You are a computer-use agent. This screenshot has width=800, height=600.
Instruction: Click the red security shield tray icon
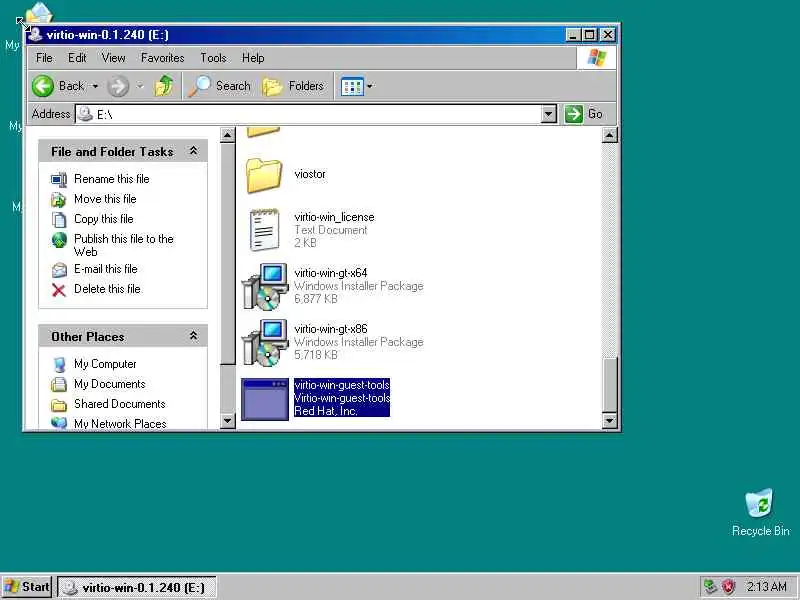(728, 587)
